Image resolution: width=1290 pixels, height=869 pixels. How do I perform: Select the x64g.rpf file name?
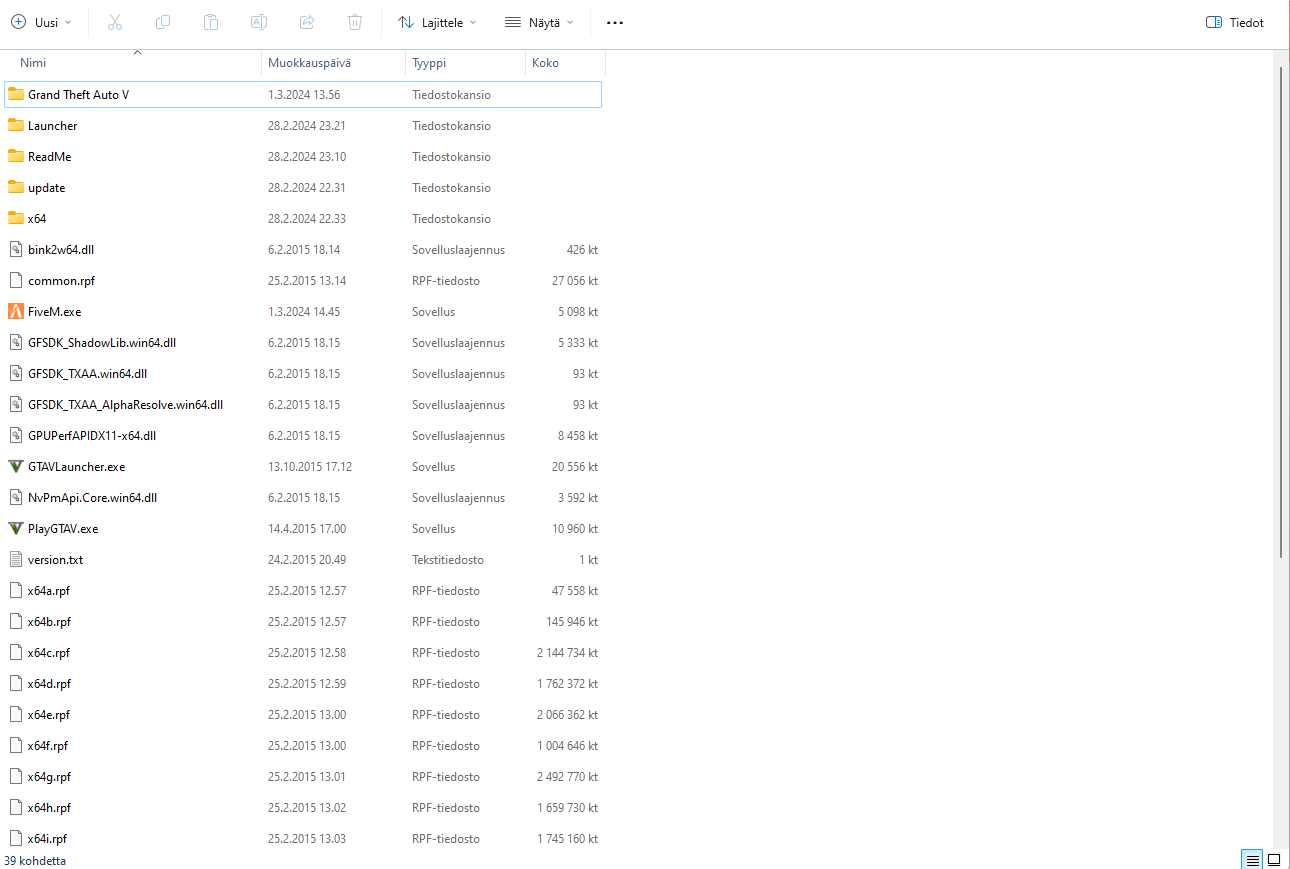point(49,777)
